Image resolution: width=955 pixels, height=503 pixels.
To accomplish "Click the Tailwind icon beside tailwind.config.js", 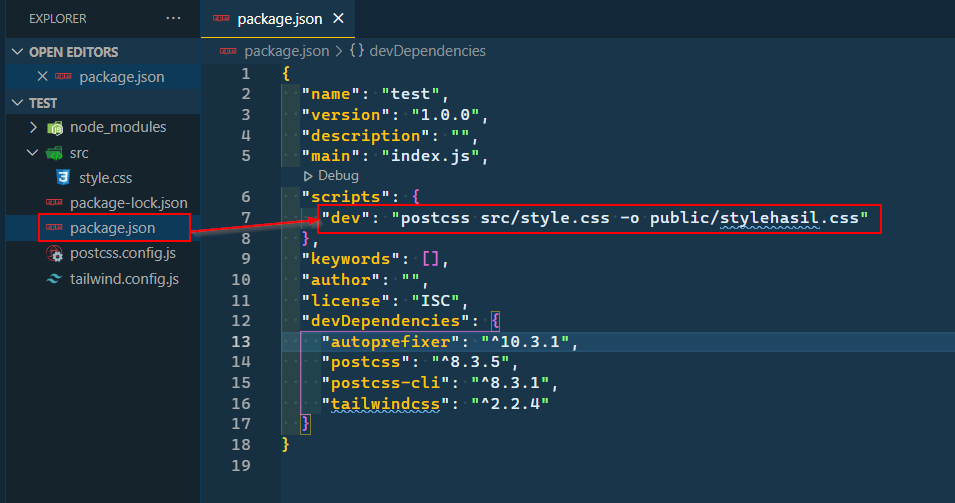I will [54, 279].
